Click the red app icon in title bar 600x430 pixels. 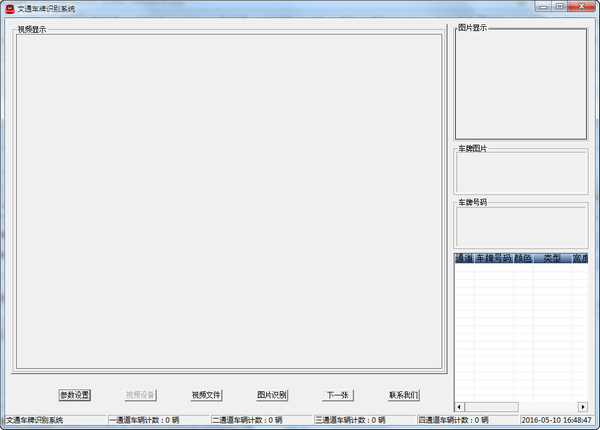9,7
